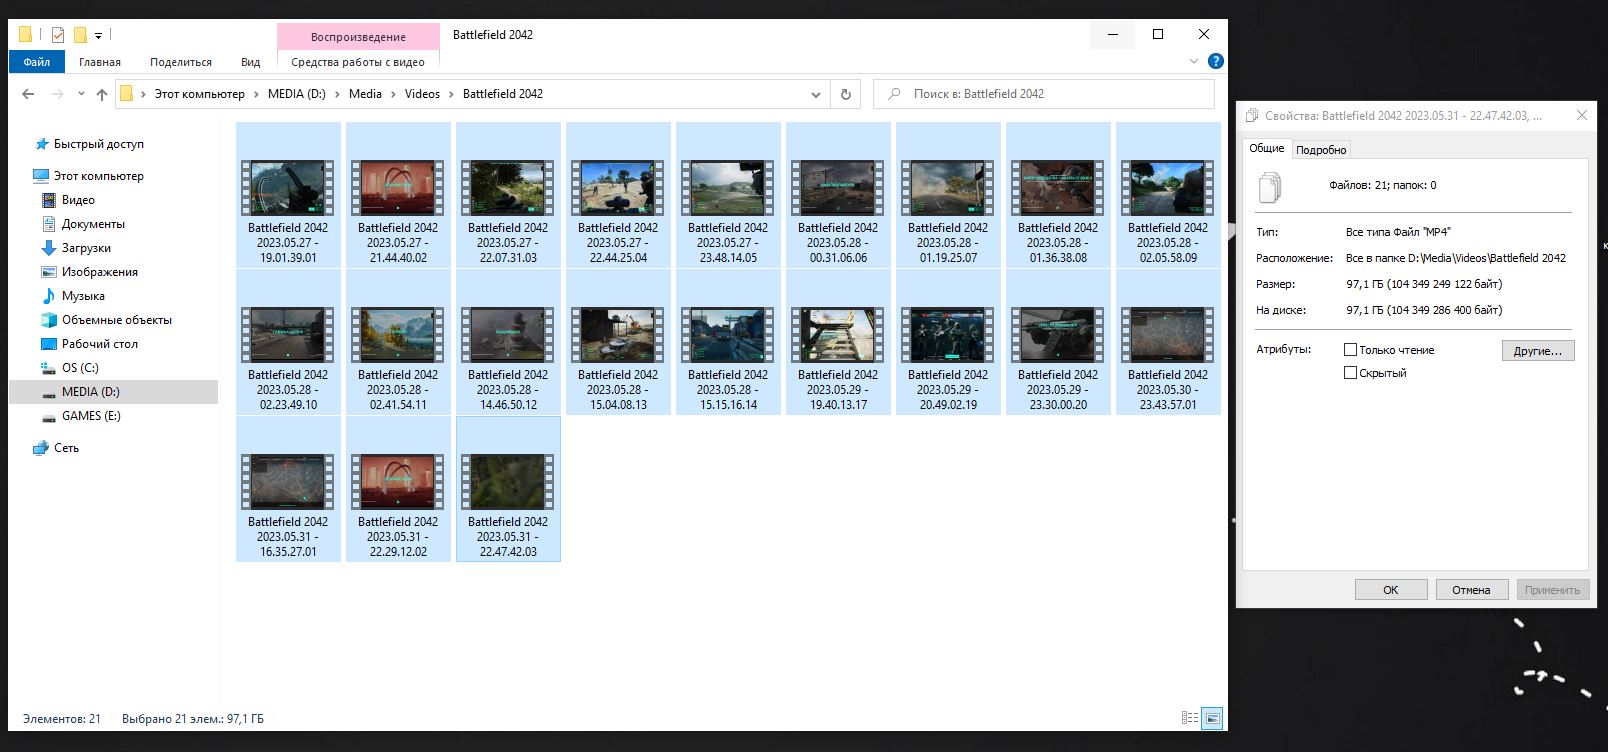Expand the address bar history dropdown
1608x752 pixels.
click(x=816, y=94)
